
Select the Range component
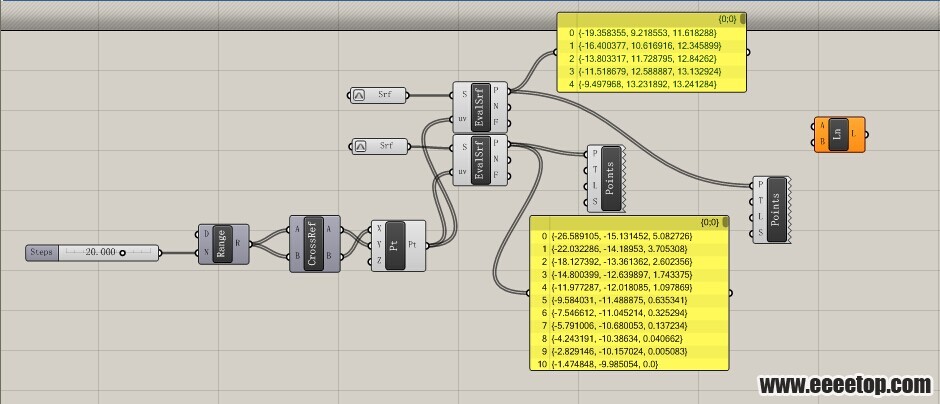[x=222, y=244]
